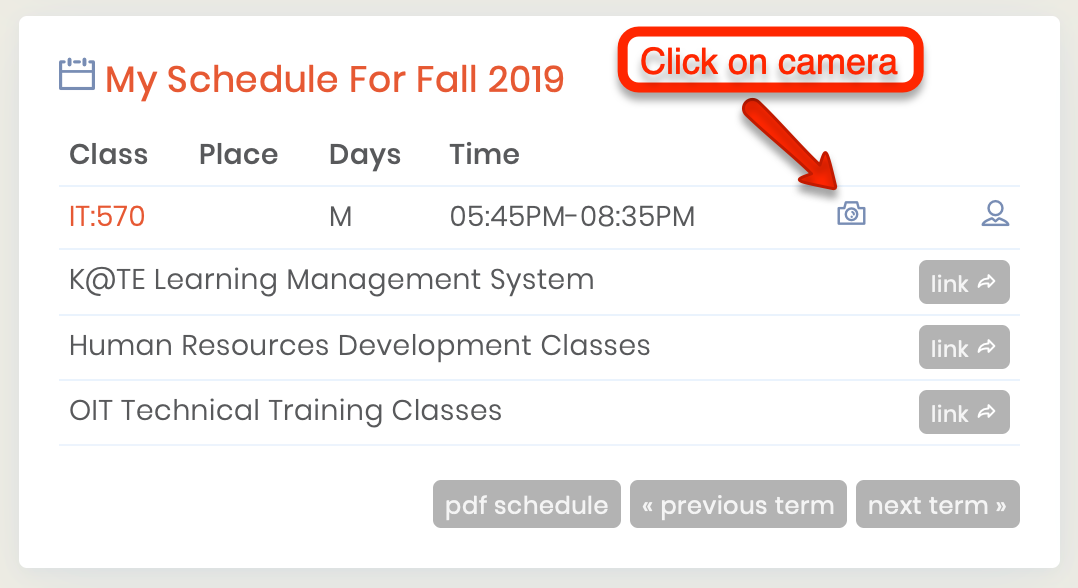Click the Human Resources Development Classes row text
1078x588 pixels.
pyautogui.click(x=359, y=346)
